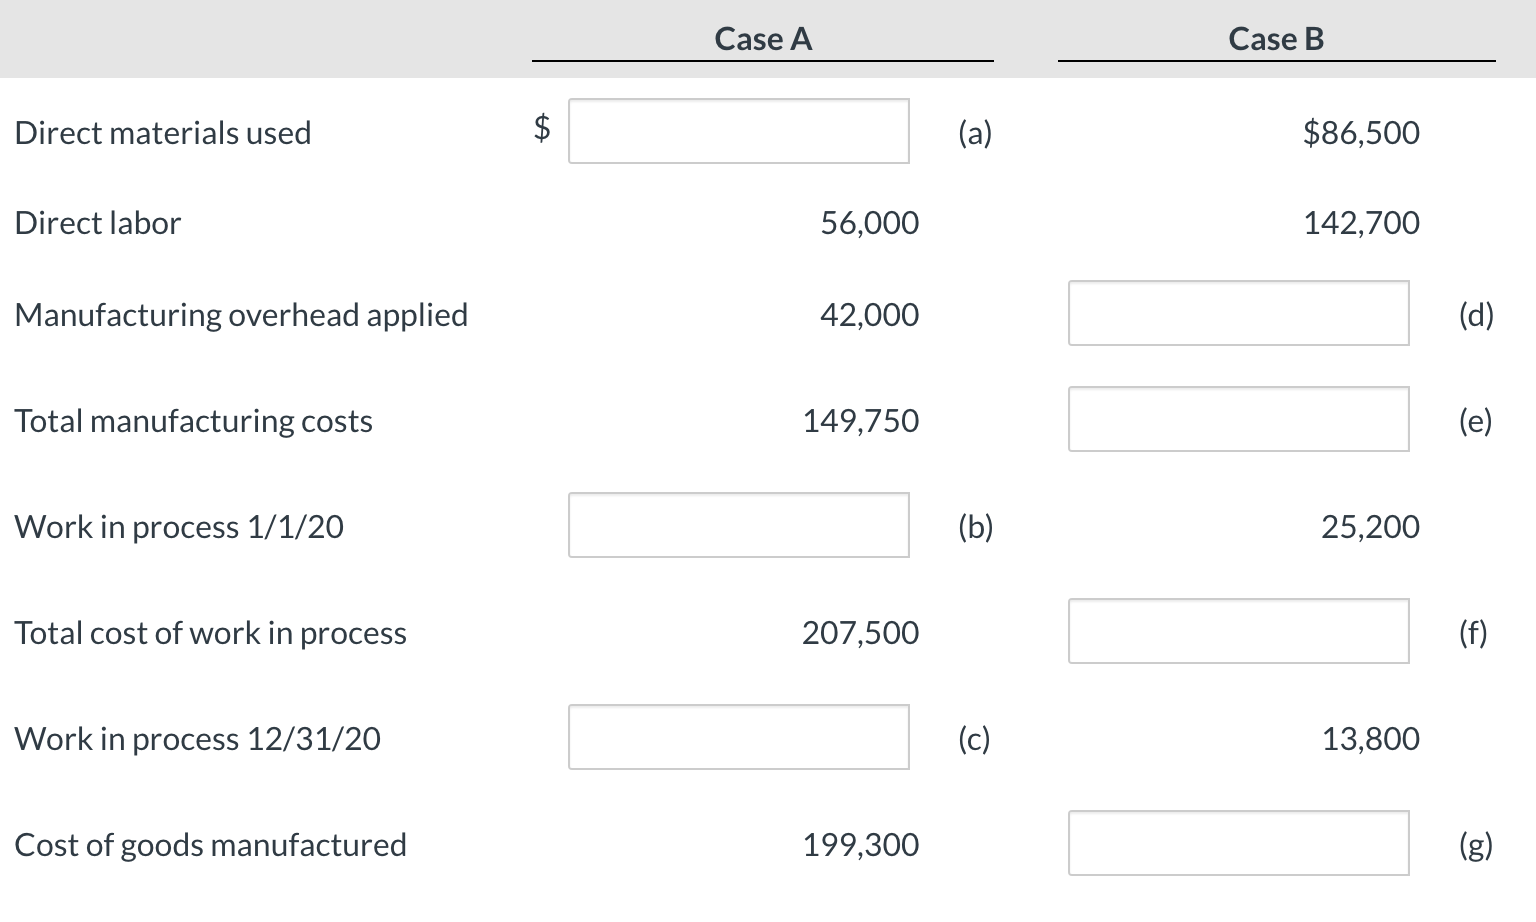Click the 199,300 Cost of goods manufactured value
The height and width of the screenshot is (922, 1536).
860,844
